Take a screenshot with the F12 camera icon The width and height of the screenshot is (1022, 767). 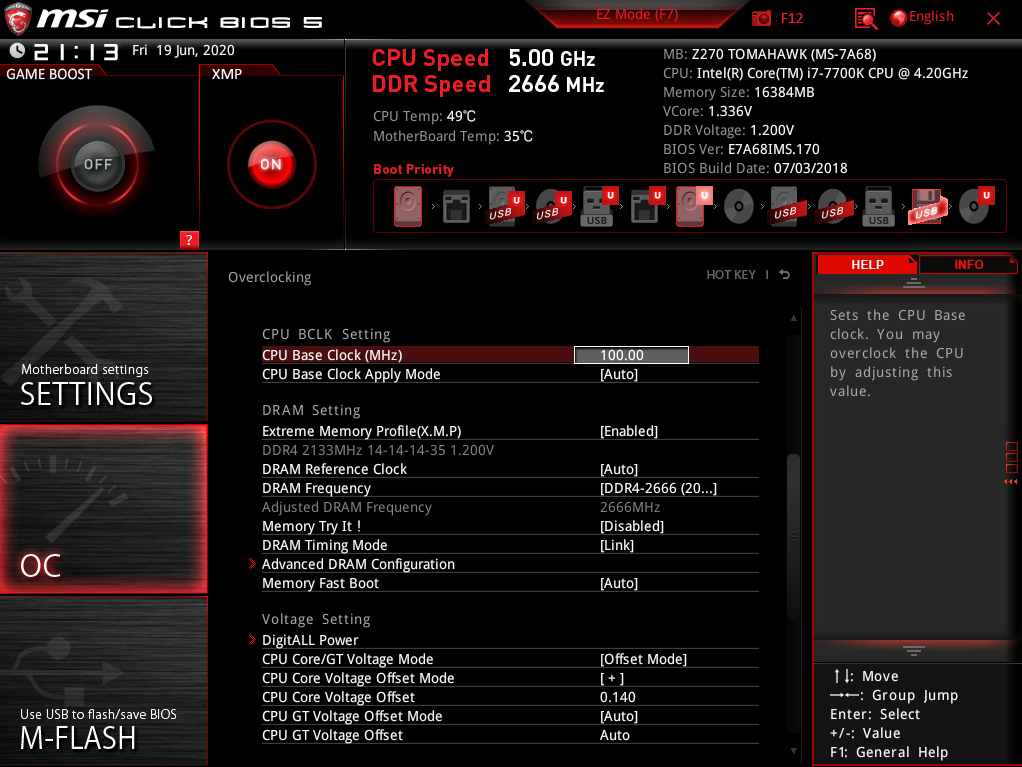761,18
